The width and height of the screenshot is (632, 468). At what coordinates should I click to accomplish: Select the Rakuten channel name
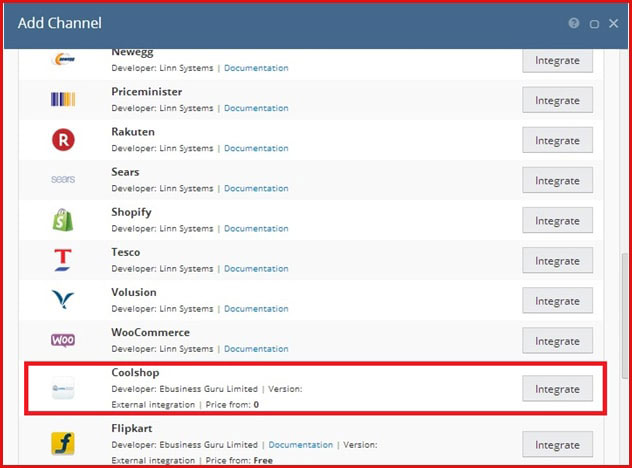[x=133, y=132]
